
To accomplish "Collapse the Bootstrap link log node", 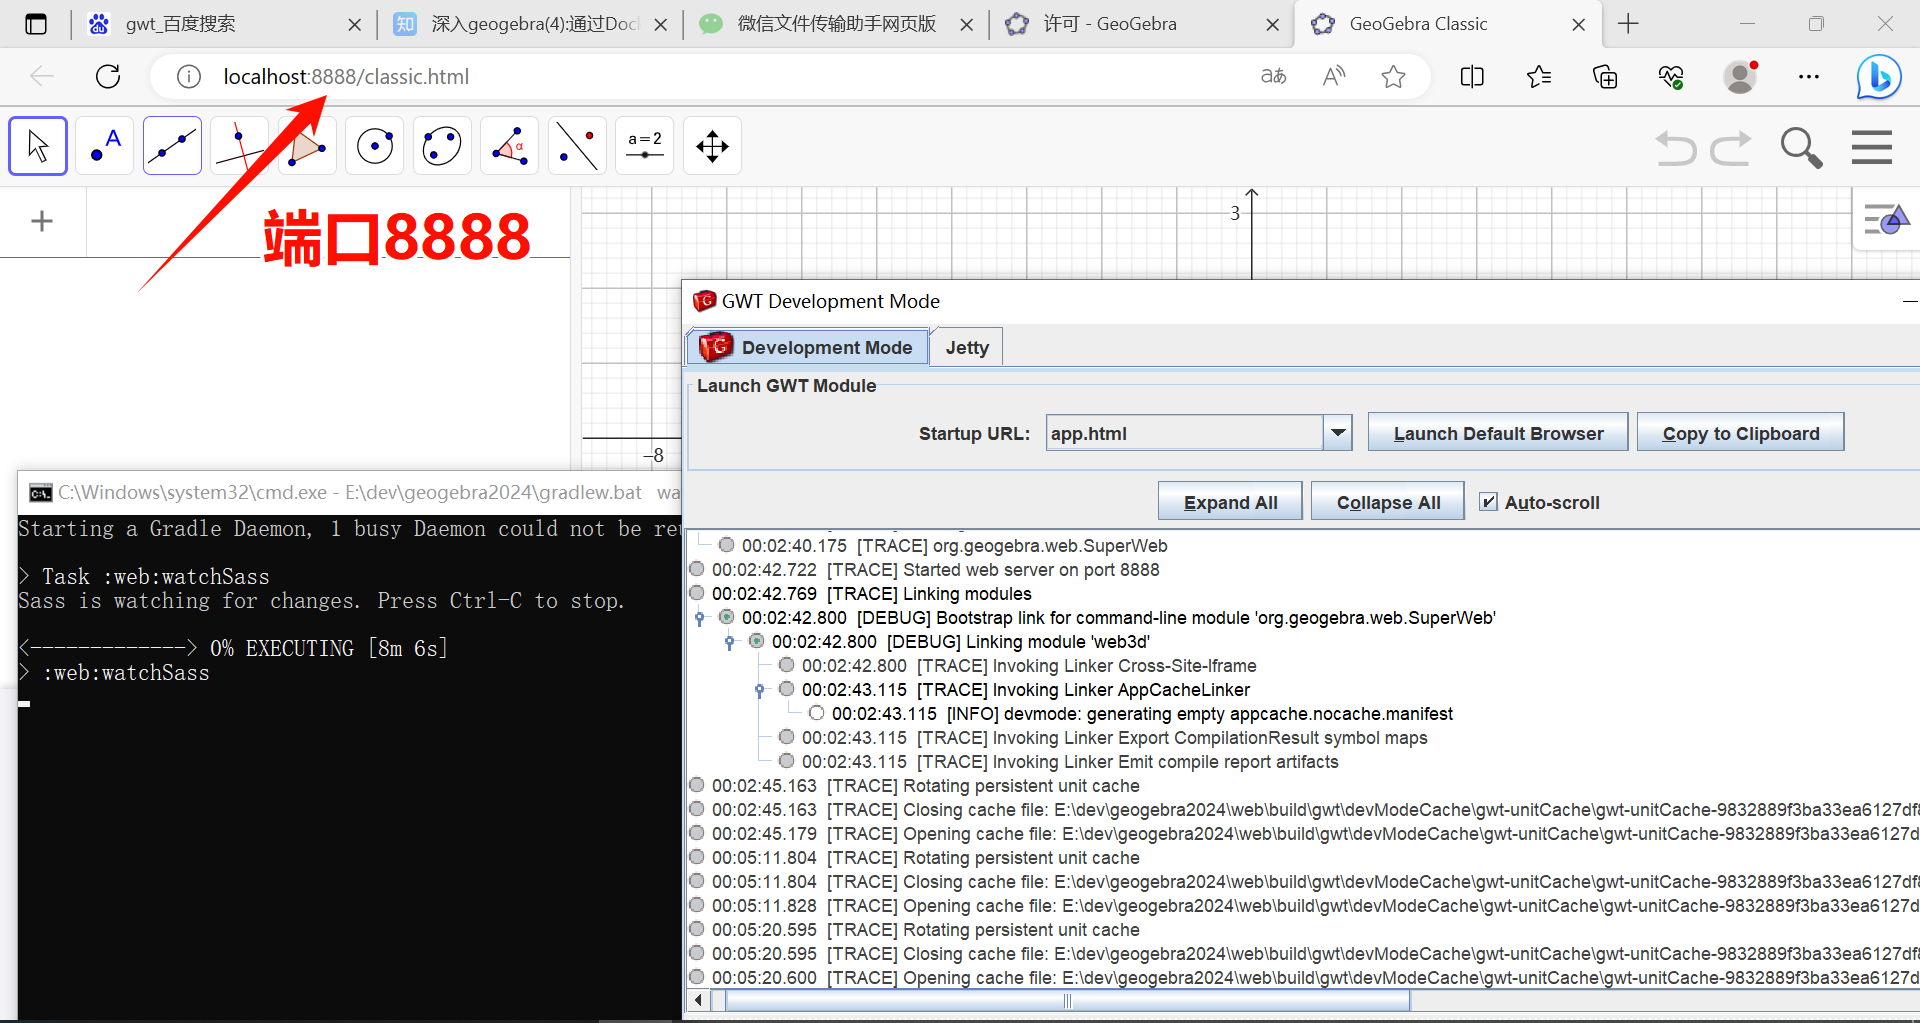I will [x=699, y=618].
